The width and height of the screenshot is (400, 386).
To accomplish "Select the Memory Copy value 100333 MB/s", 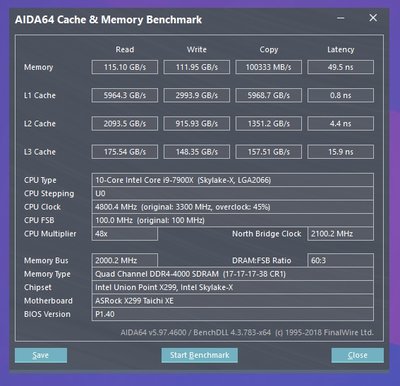I will tap(269, 67).
